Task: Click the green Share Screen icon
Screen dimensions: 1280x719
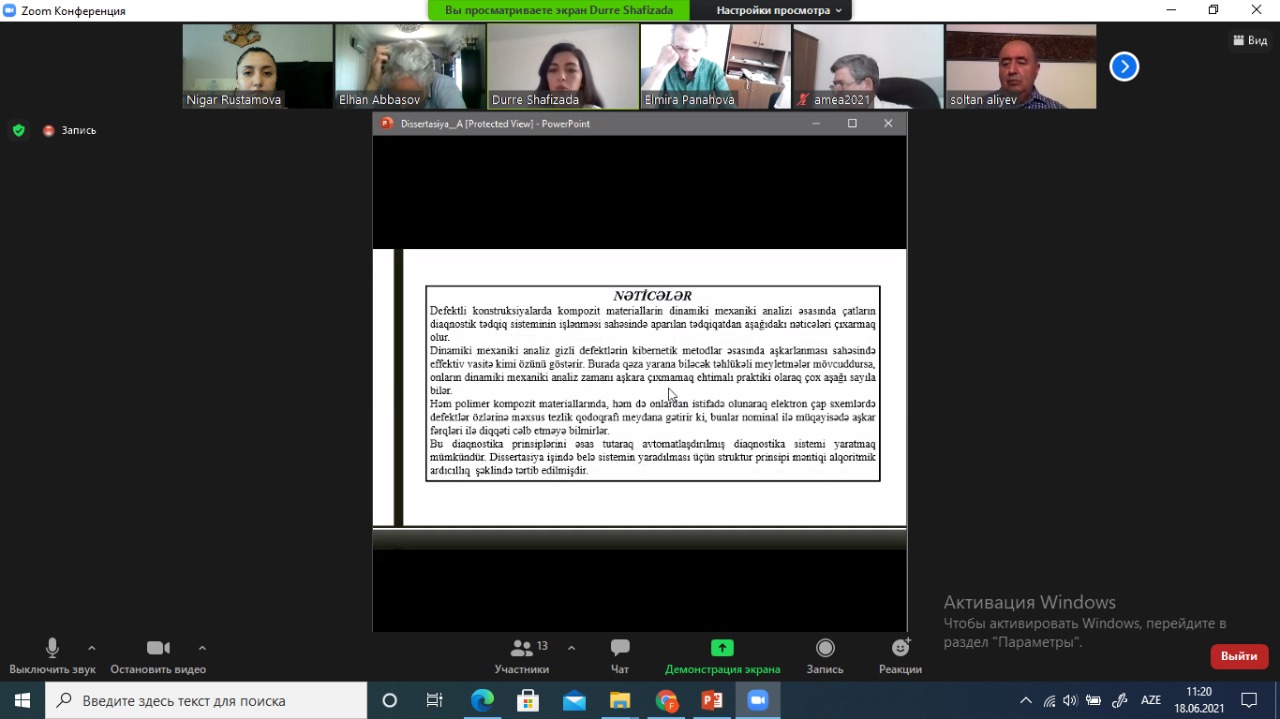Action: [722, 649]
